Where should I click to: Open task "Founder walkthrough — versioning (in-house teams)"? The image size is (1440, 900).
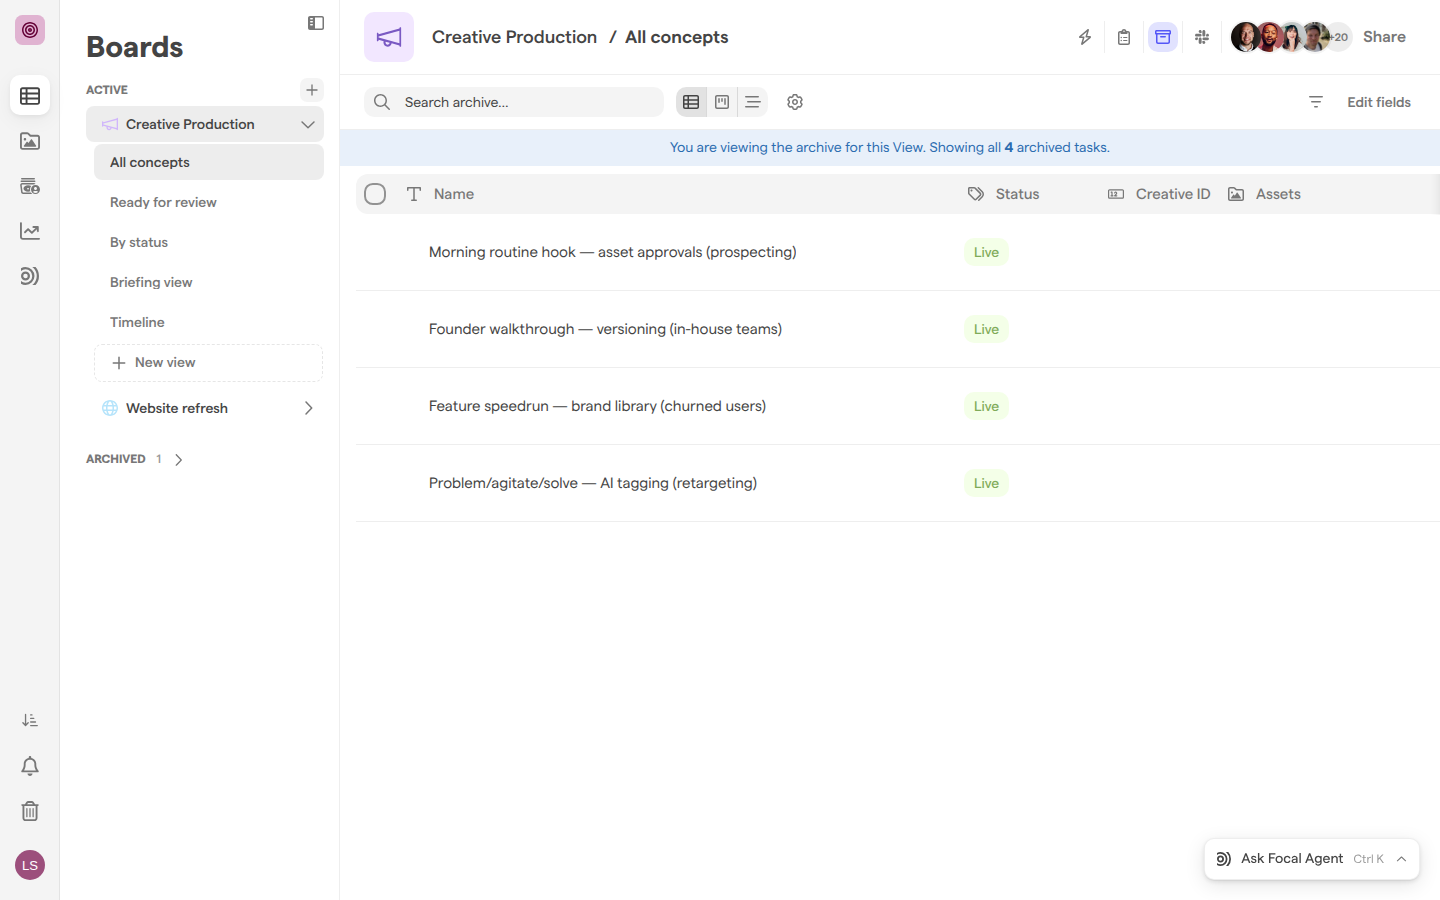[605, 329]
